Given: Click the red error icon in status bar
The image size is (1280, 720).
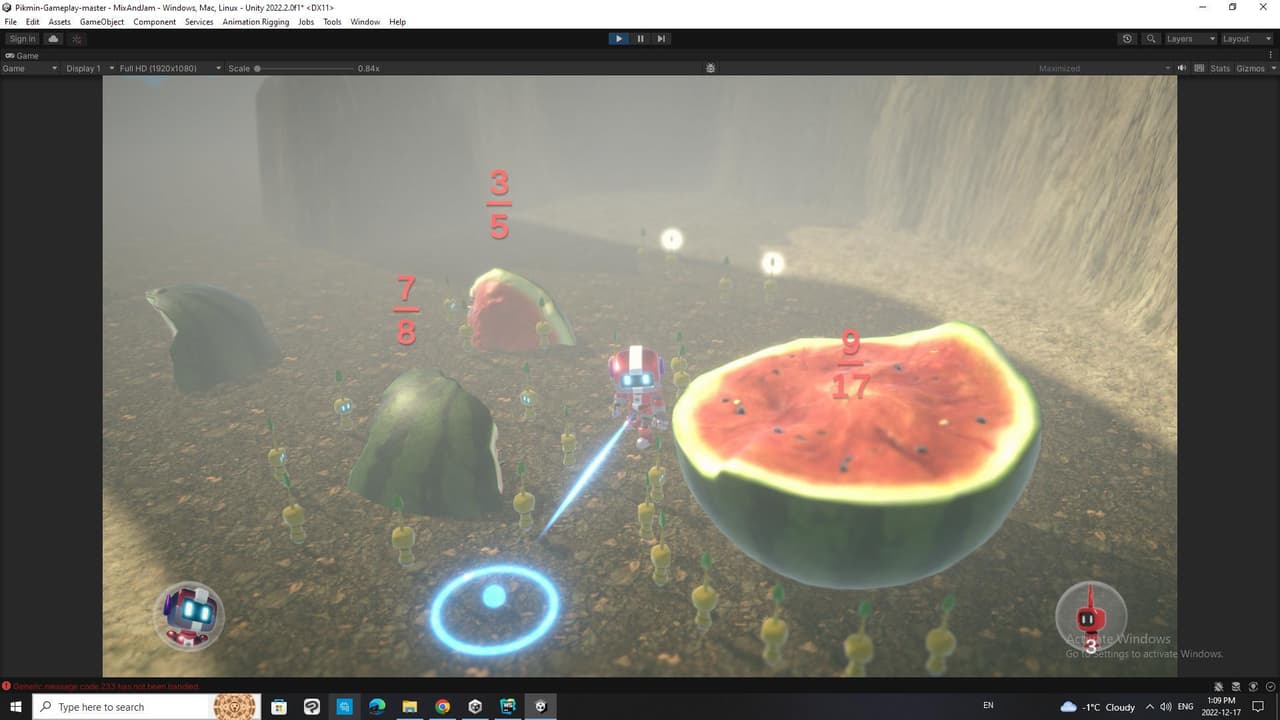Looking at the screenshot, I should 6,686.
